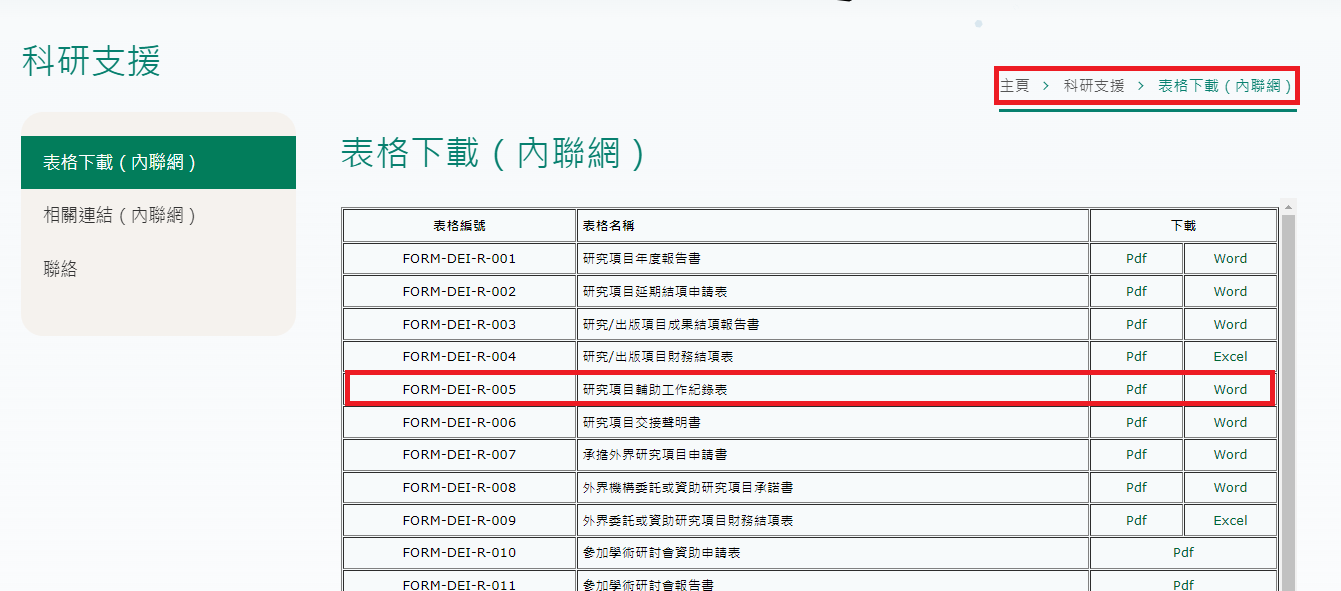Download Excel for FORM-DEI-R-004

tap(1230, 356)
